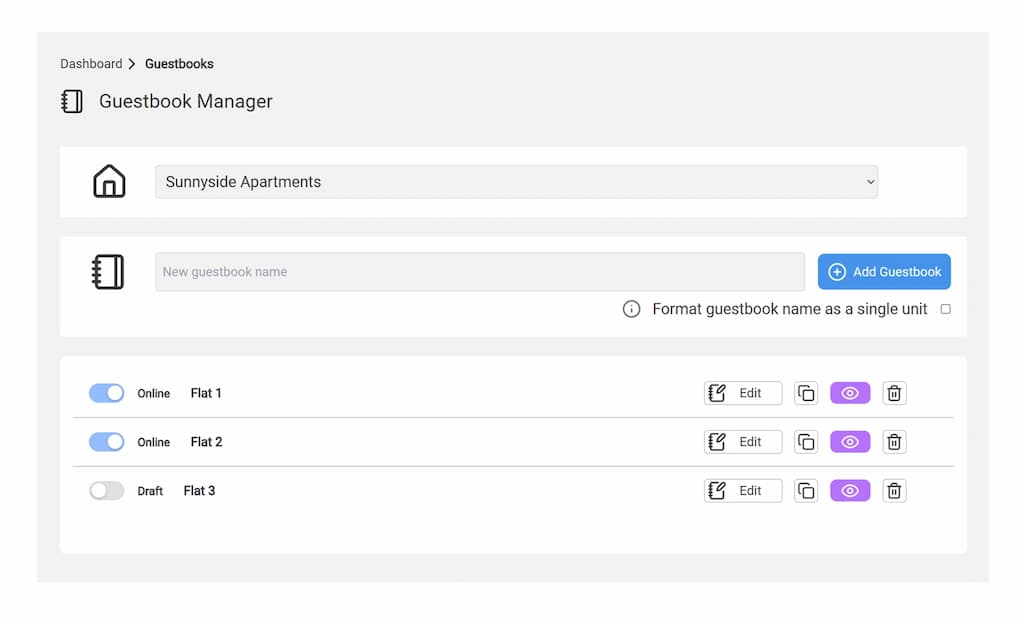Switch Flat 1 toggle to offline
The width and height of the screenshot is (1024, 620).
click(106, 393)
